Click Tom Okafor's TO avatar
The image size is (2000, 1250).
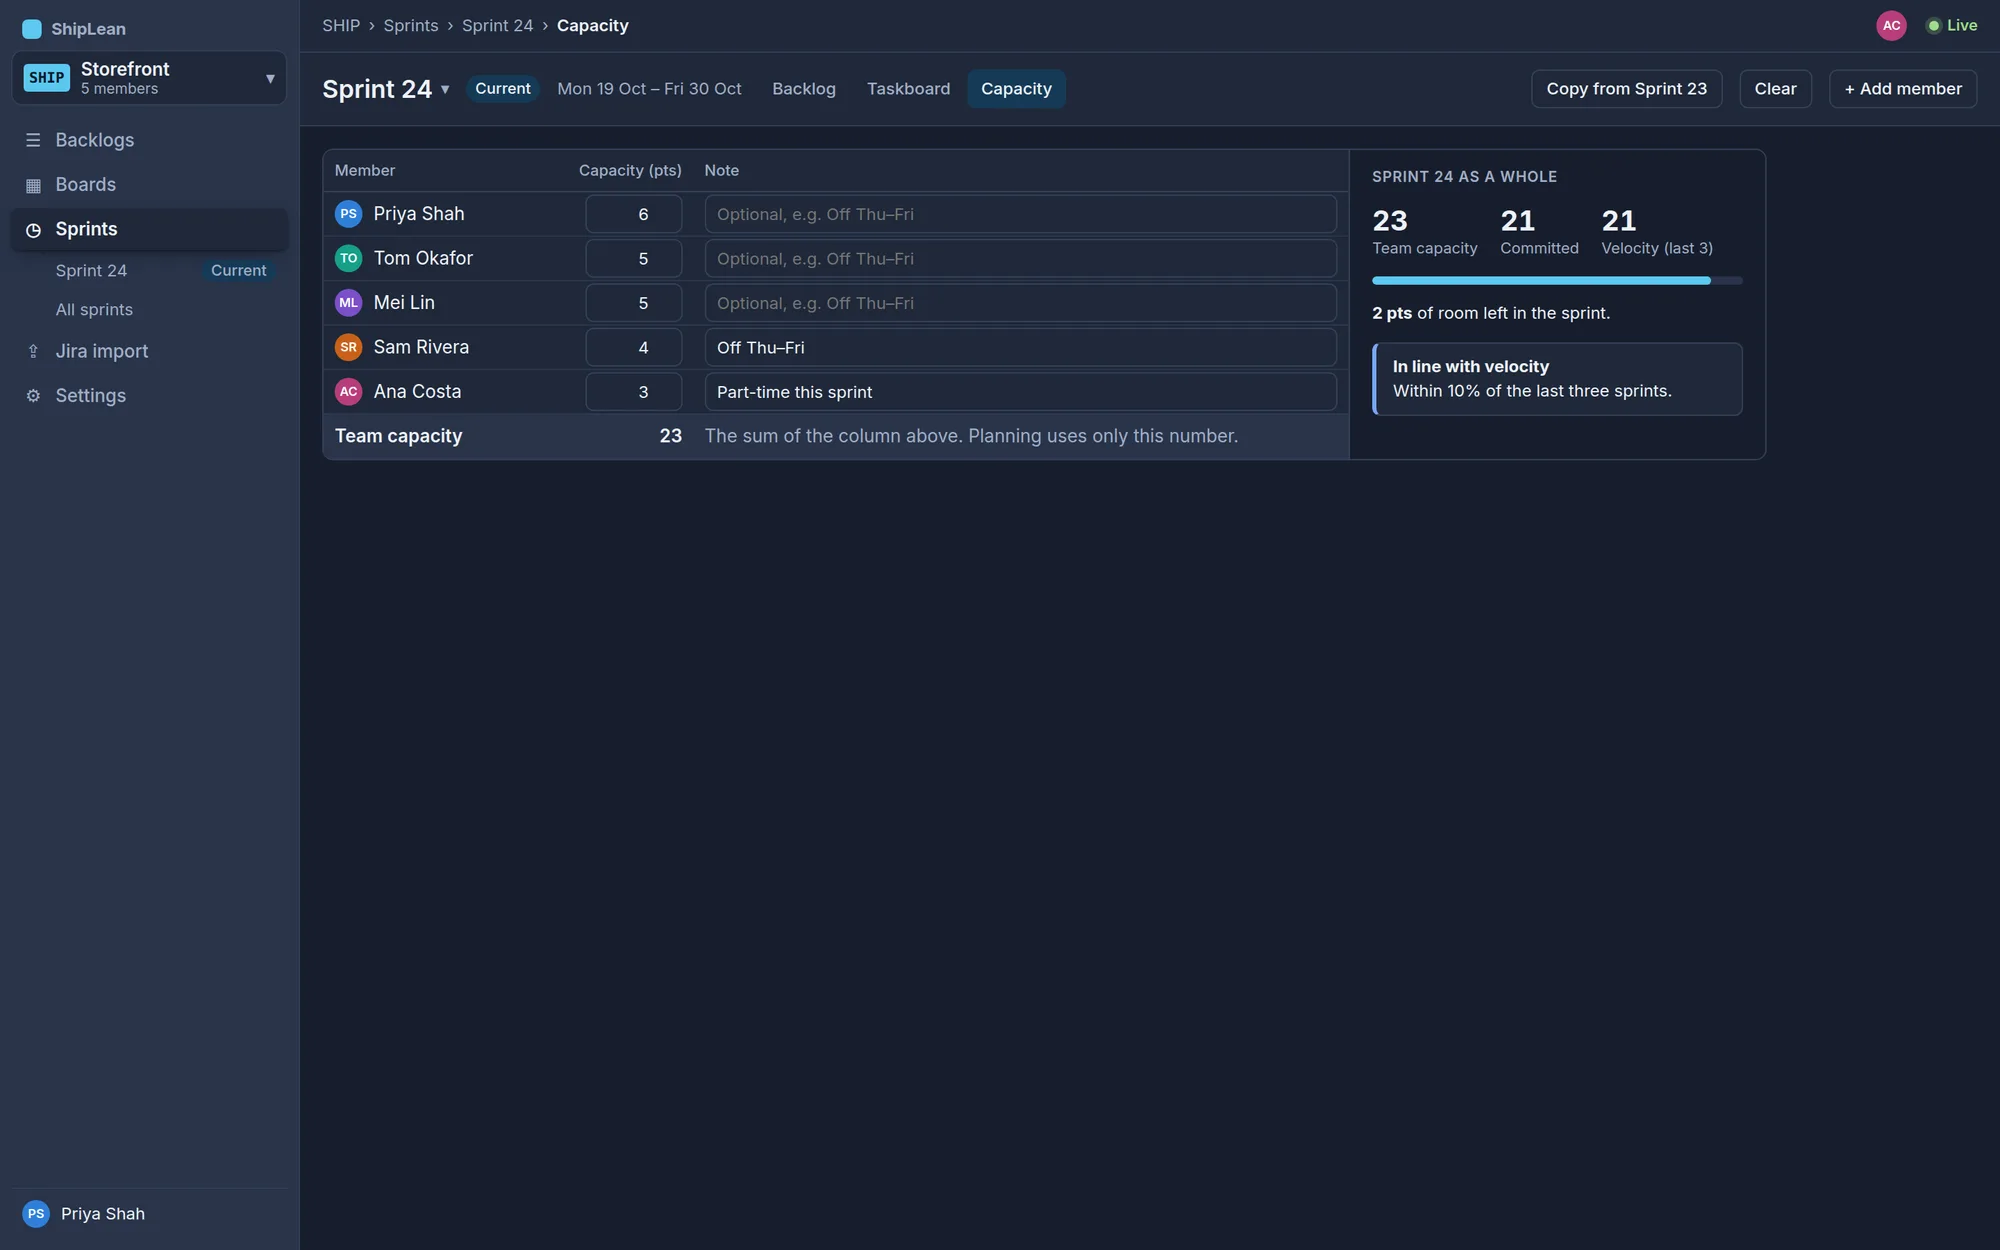[x=348, y=258]
